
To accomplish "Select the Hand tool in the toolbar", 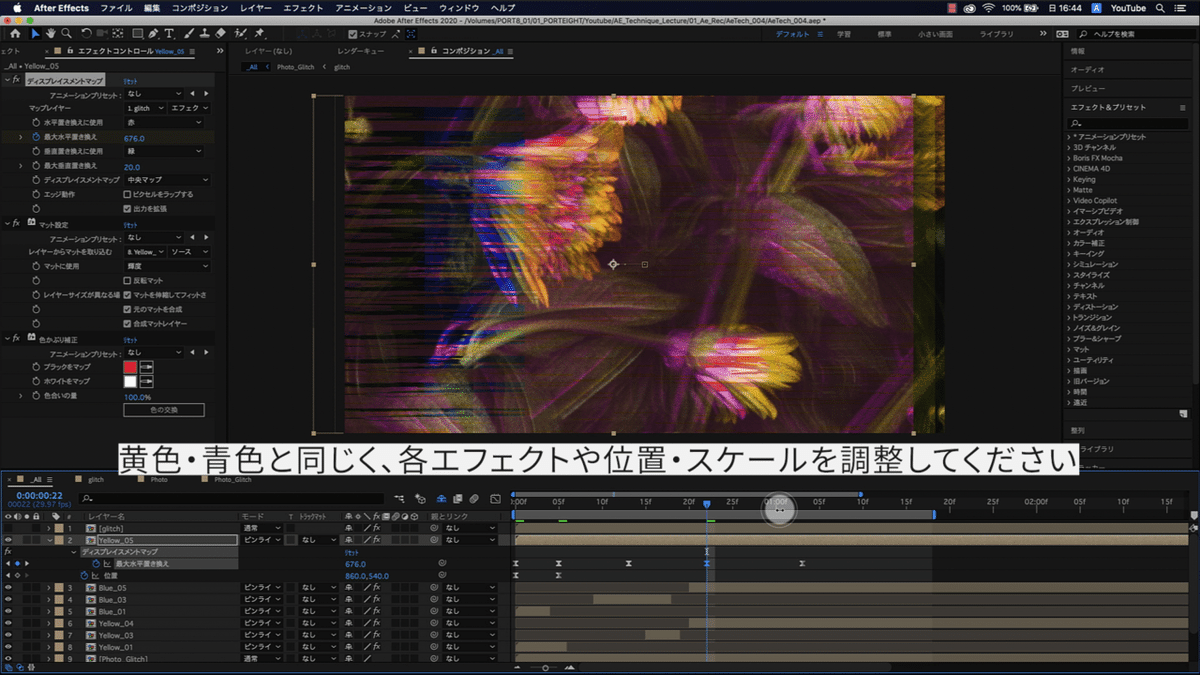I will [x=50, y=33].
